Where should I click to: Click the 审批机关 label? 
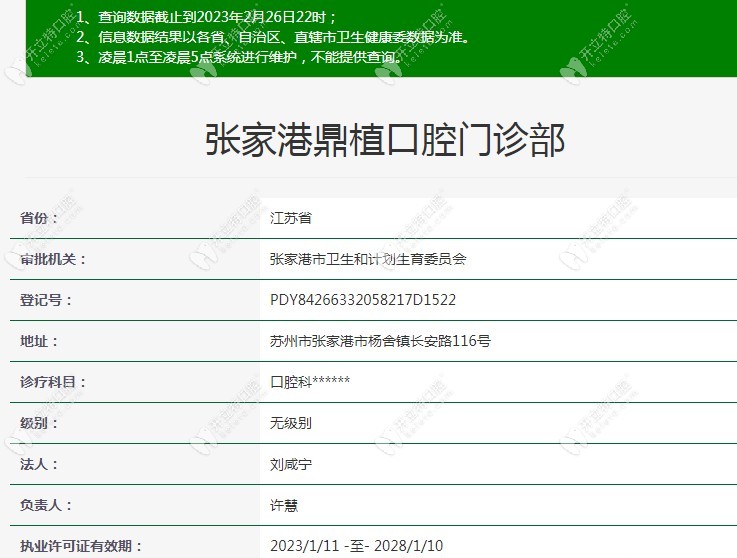pos(53,259)
